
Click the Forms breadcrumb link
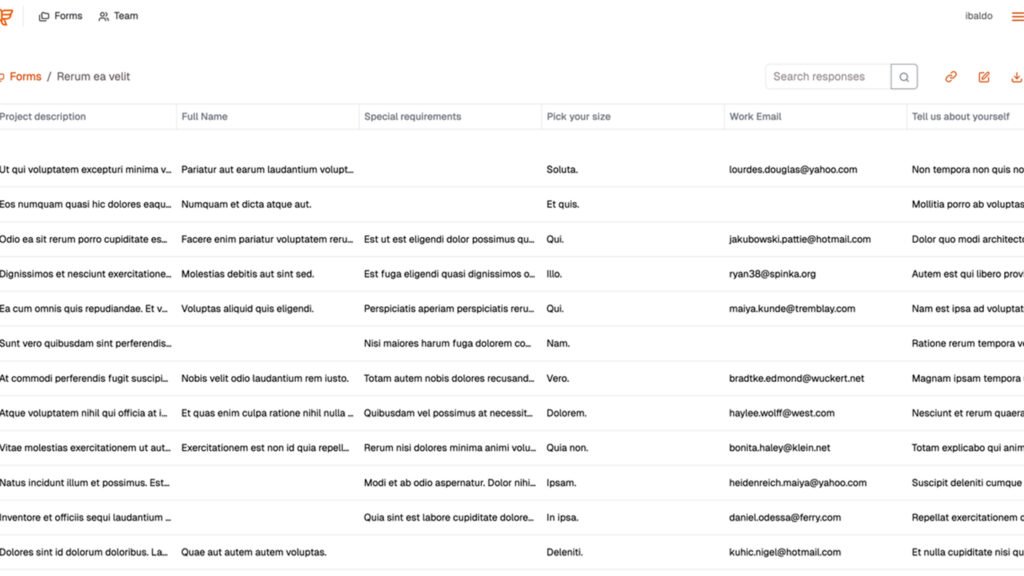25,77
